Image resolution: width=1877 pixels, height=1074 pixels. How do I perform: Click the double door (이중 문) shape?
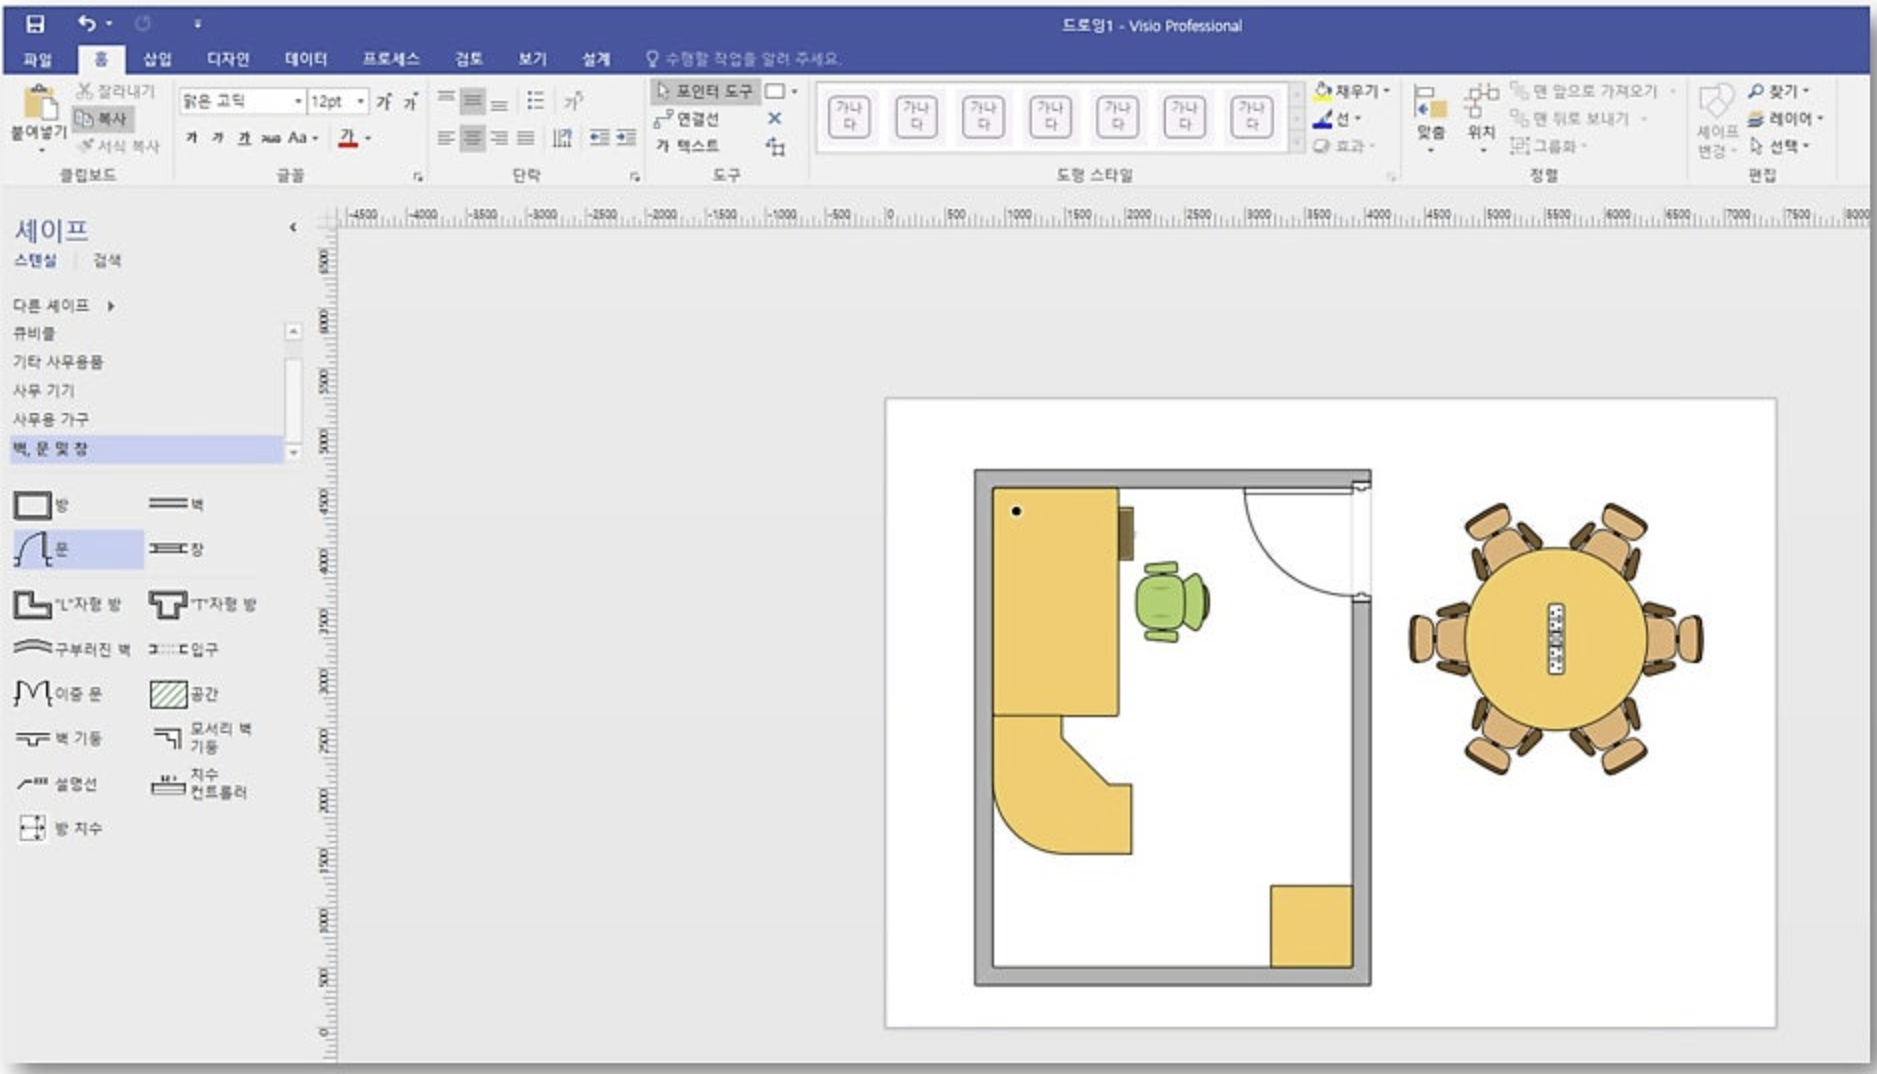tap(58, 693)
